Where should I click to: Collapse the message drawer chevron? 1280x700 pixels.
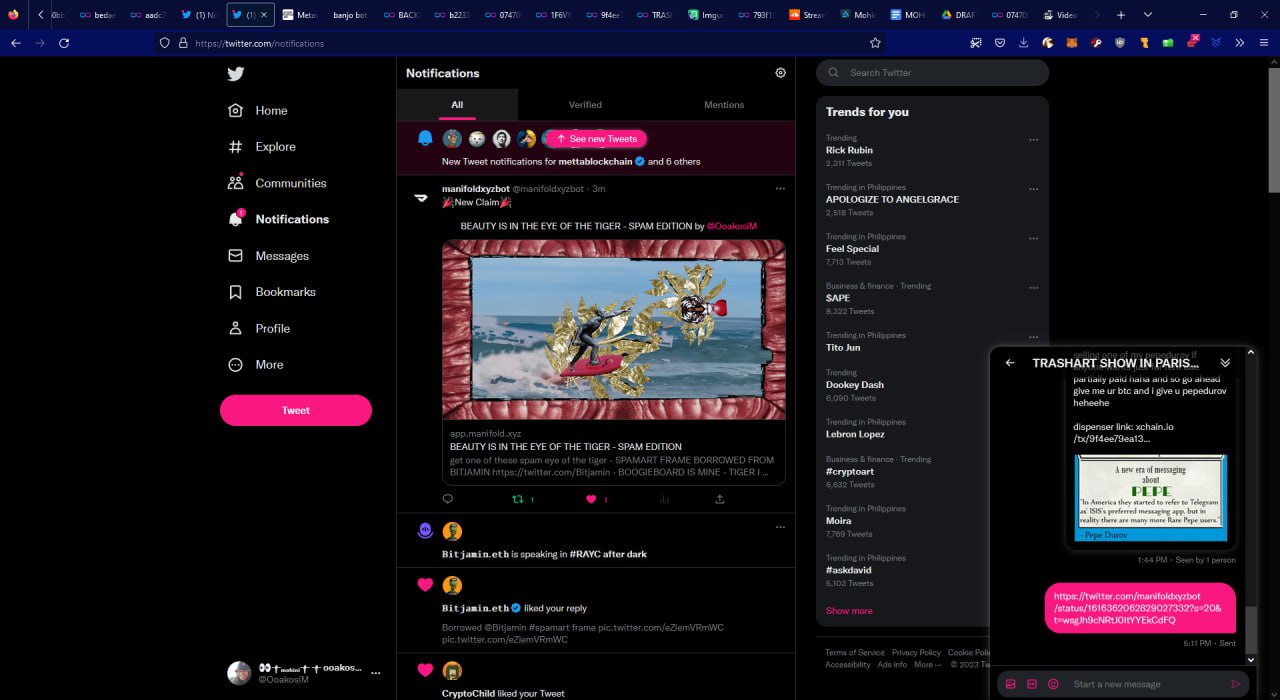pyautogui.click(x=1225, y=363)
